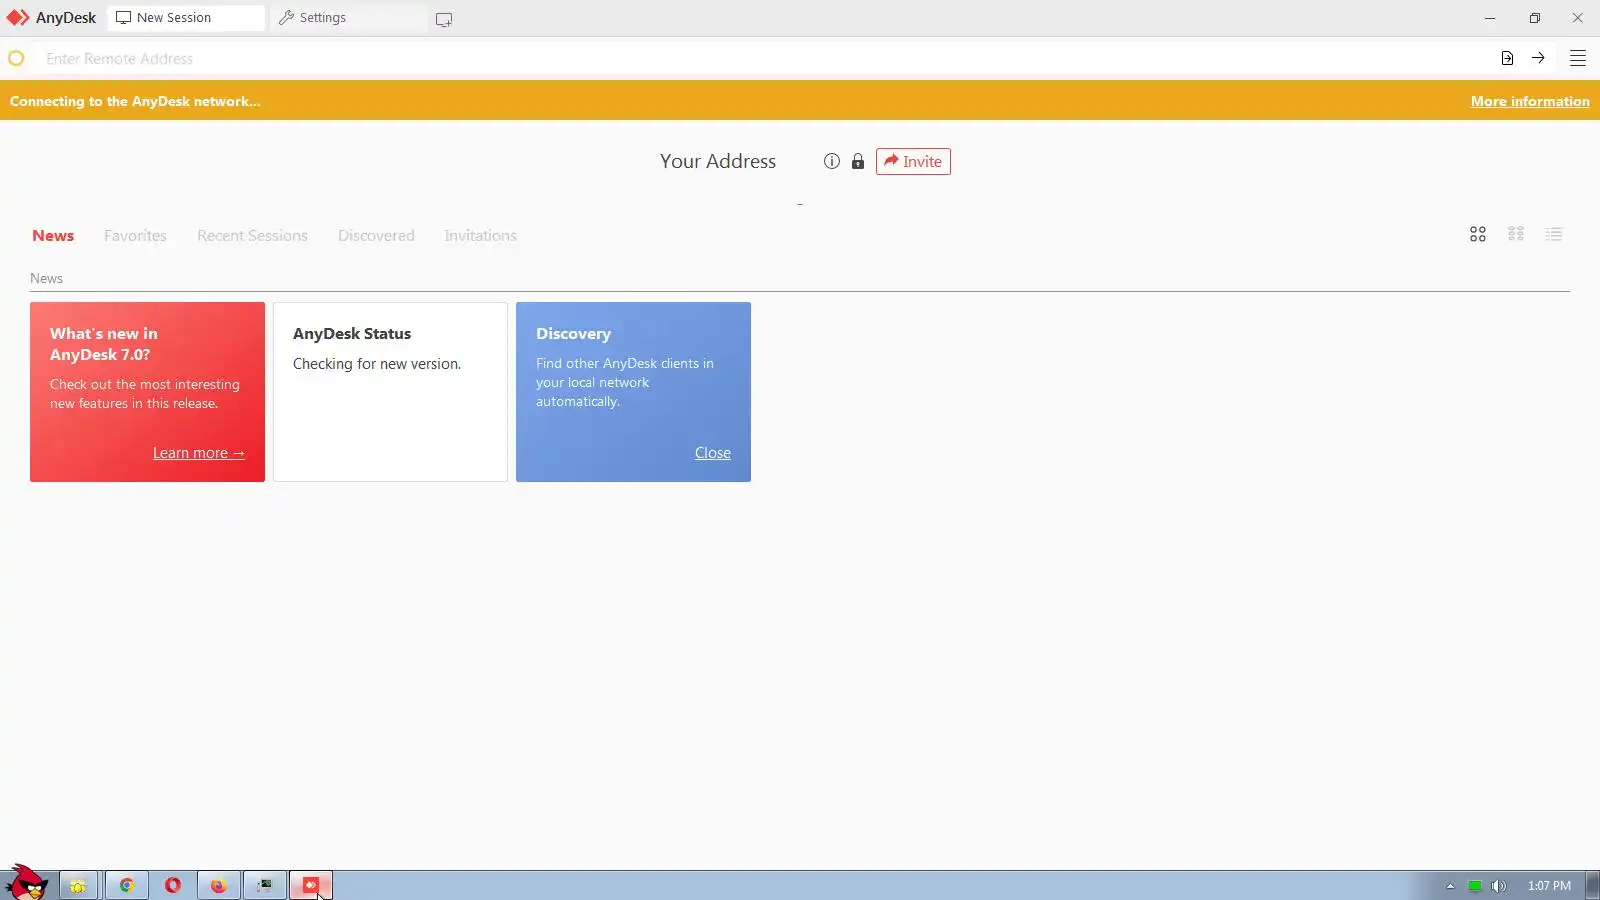The height and width of the screenshot is (900, 1600).
Task: Switch to the Invitations tab
Action: pyautogui.click(x=480, y=236)
